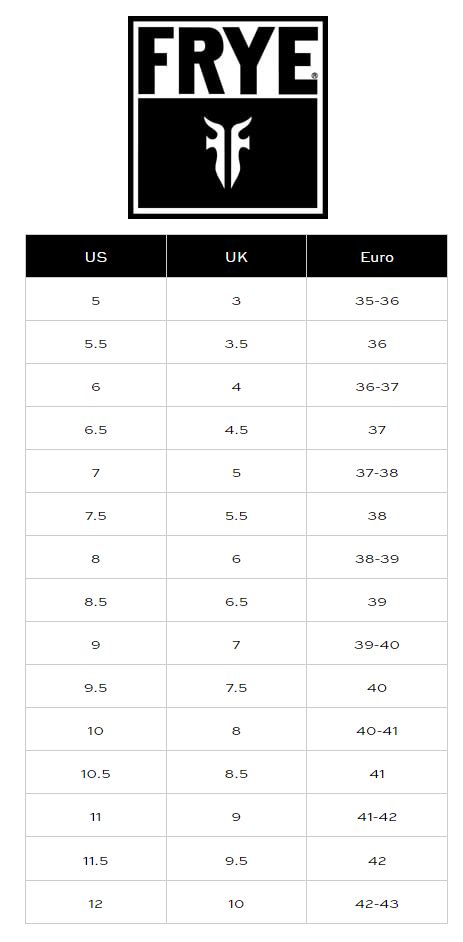
Task: Click US size 6.5 cell
Action: point(96,429)
